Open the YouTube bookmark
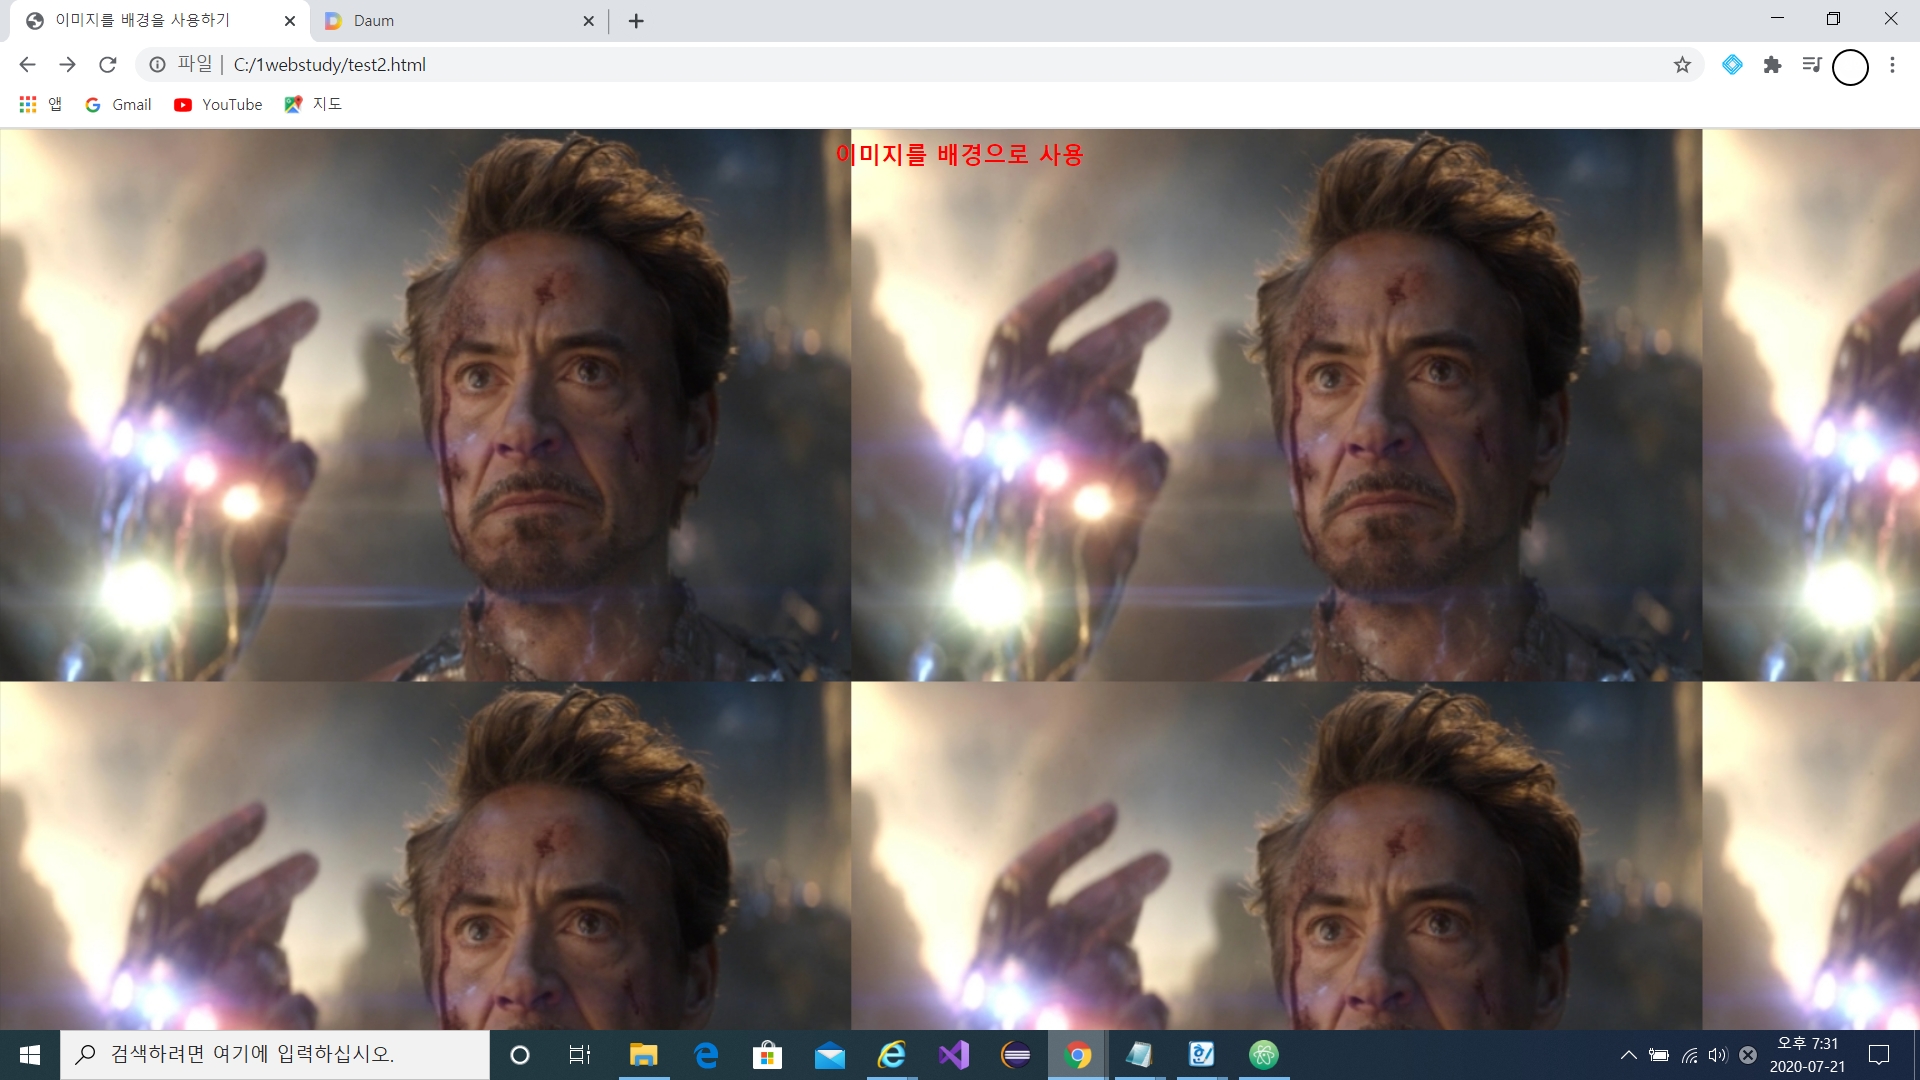Viewport: 1920px width, 1080px height. pyautogui.click(x=218, y=104)
